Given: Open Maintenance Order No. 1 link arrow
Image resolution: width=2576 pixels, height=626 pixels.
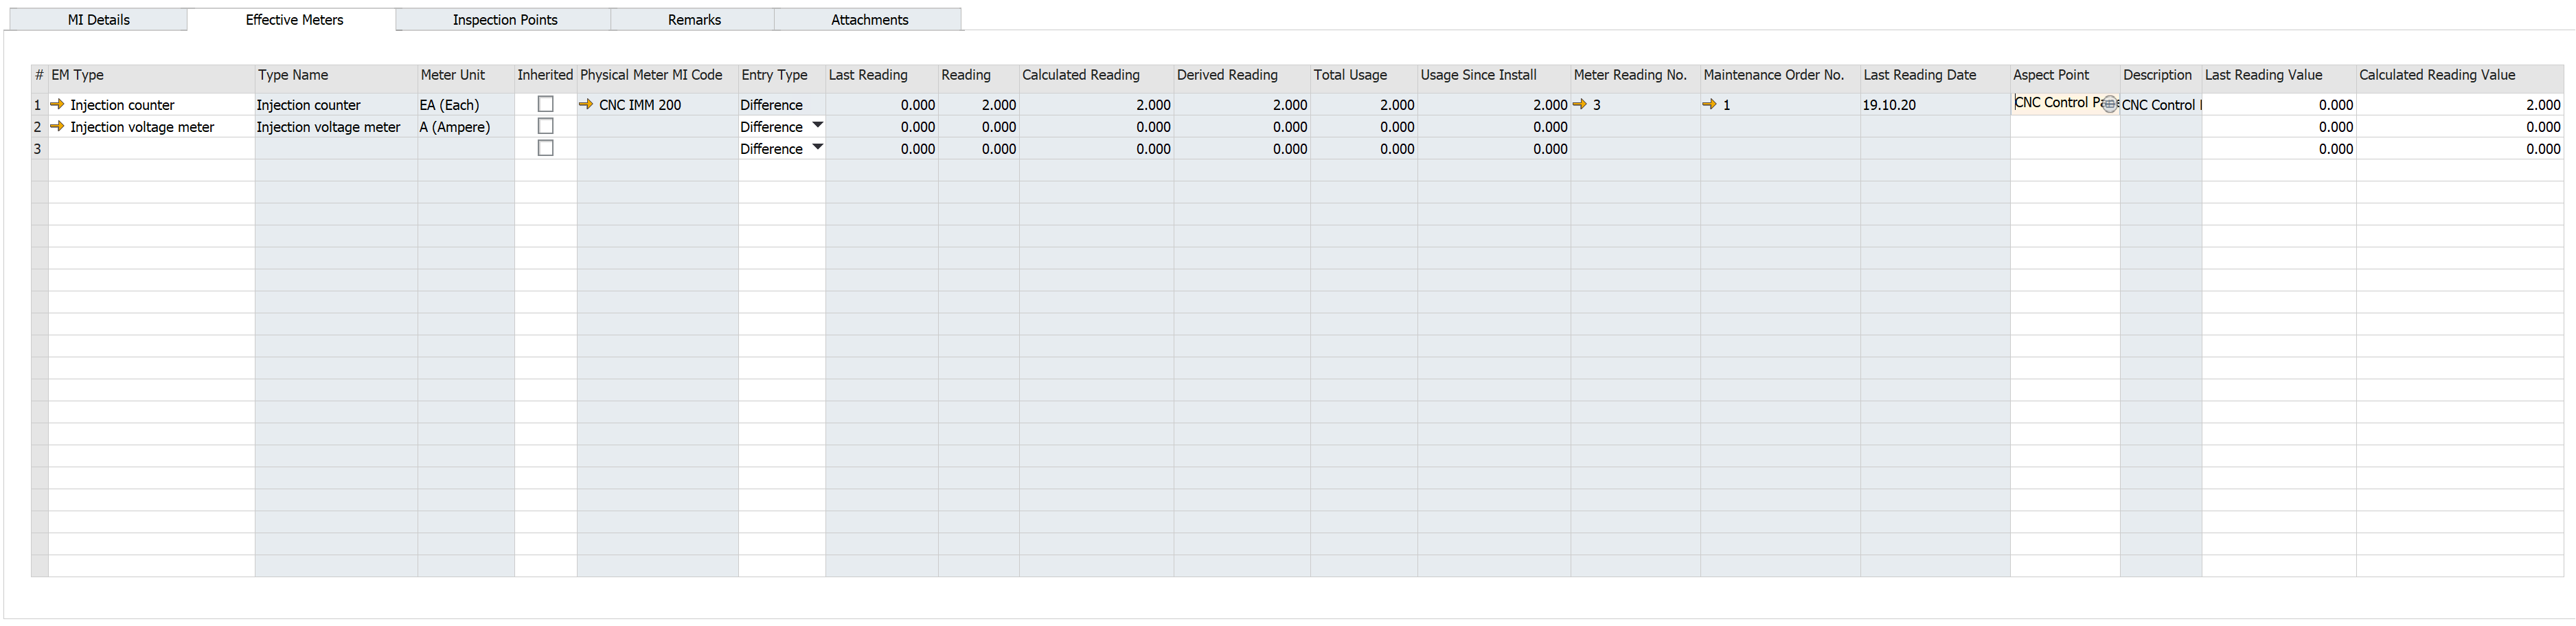Looking at the screenshot, I should tap(1710, 104).
